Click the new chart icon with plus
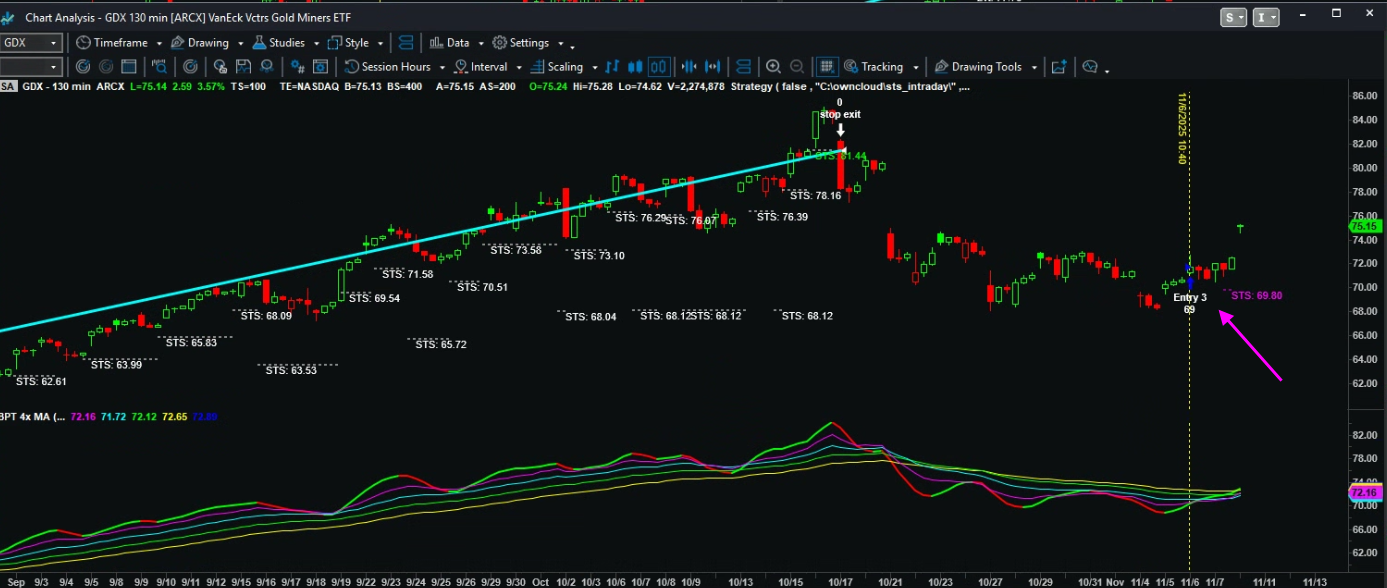 (1059, 67)
